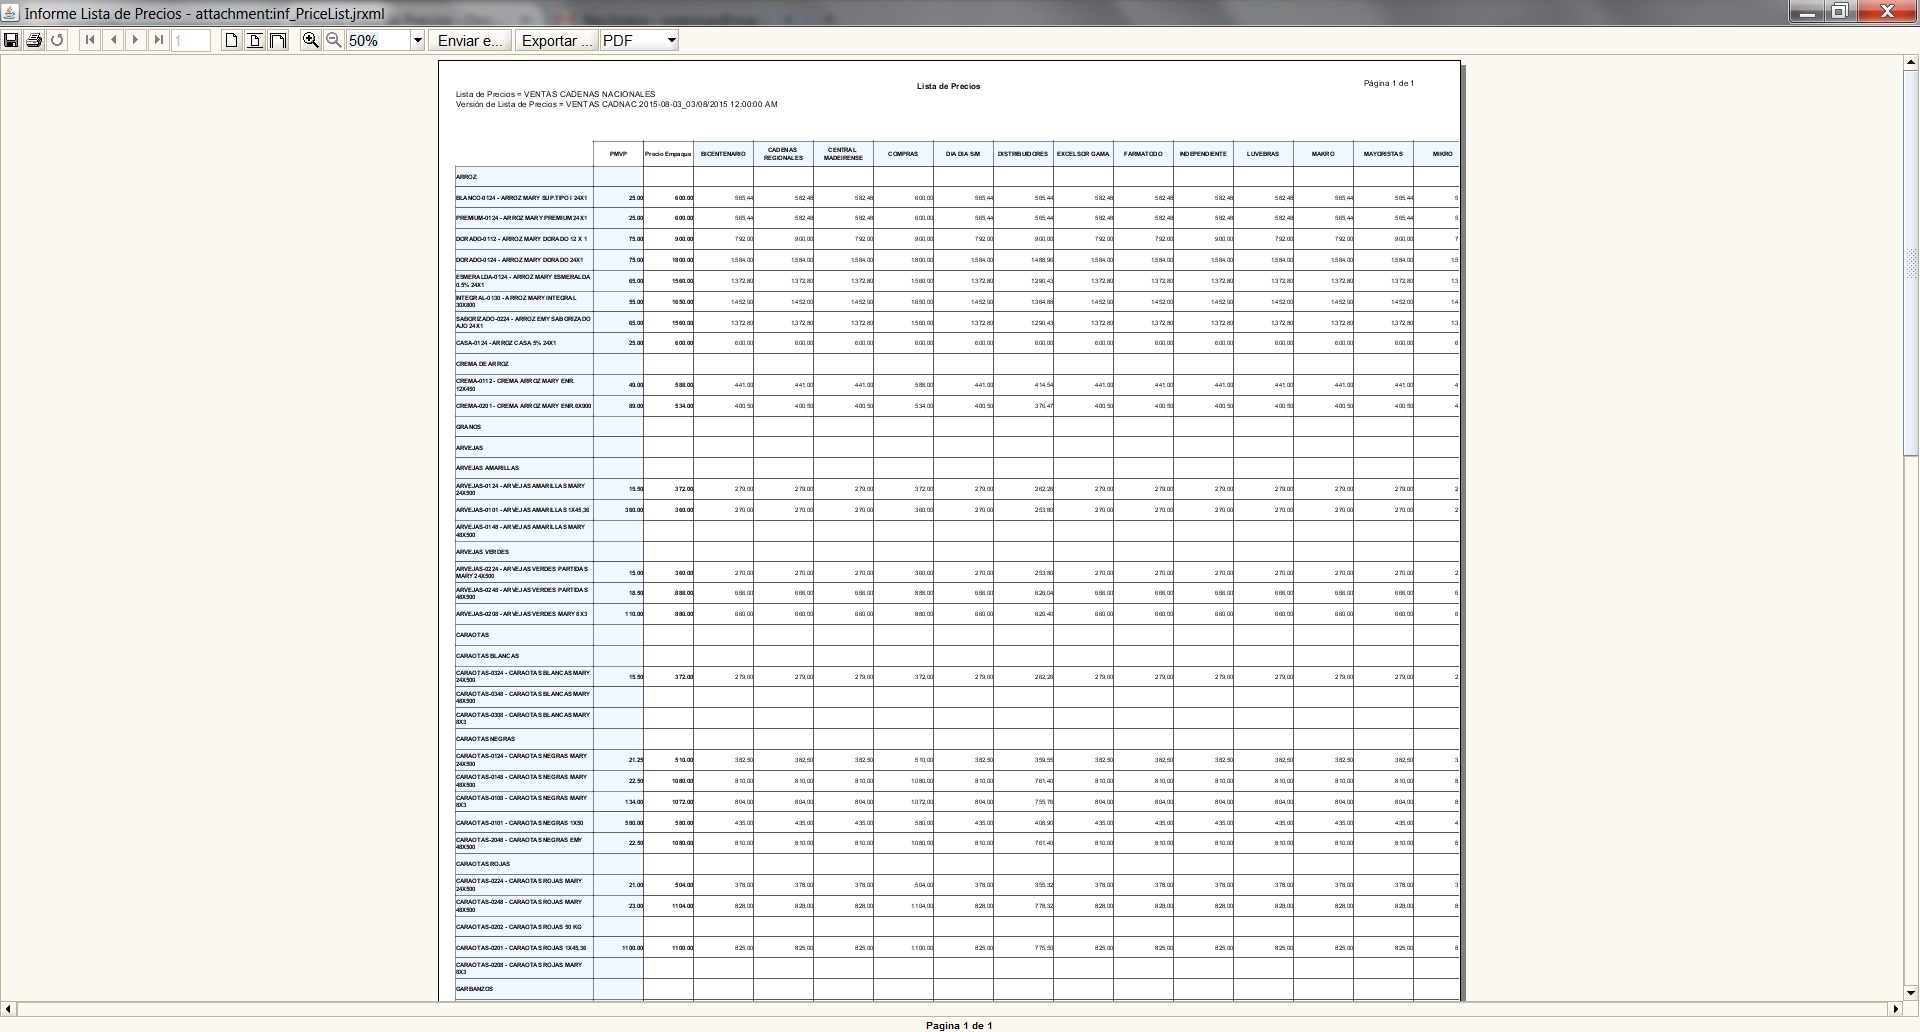Reload the report with the refresh icon
The image size is (1920, 1032).
click(x=57, y=40)
